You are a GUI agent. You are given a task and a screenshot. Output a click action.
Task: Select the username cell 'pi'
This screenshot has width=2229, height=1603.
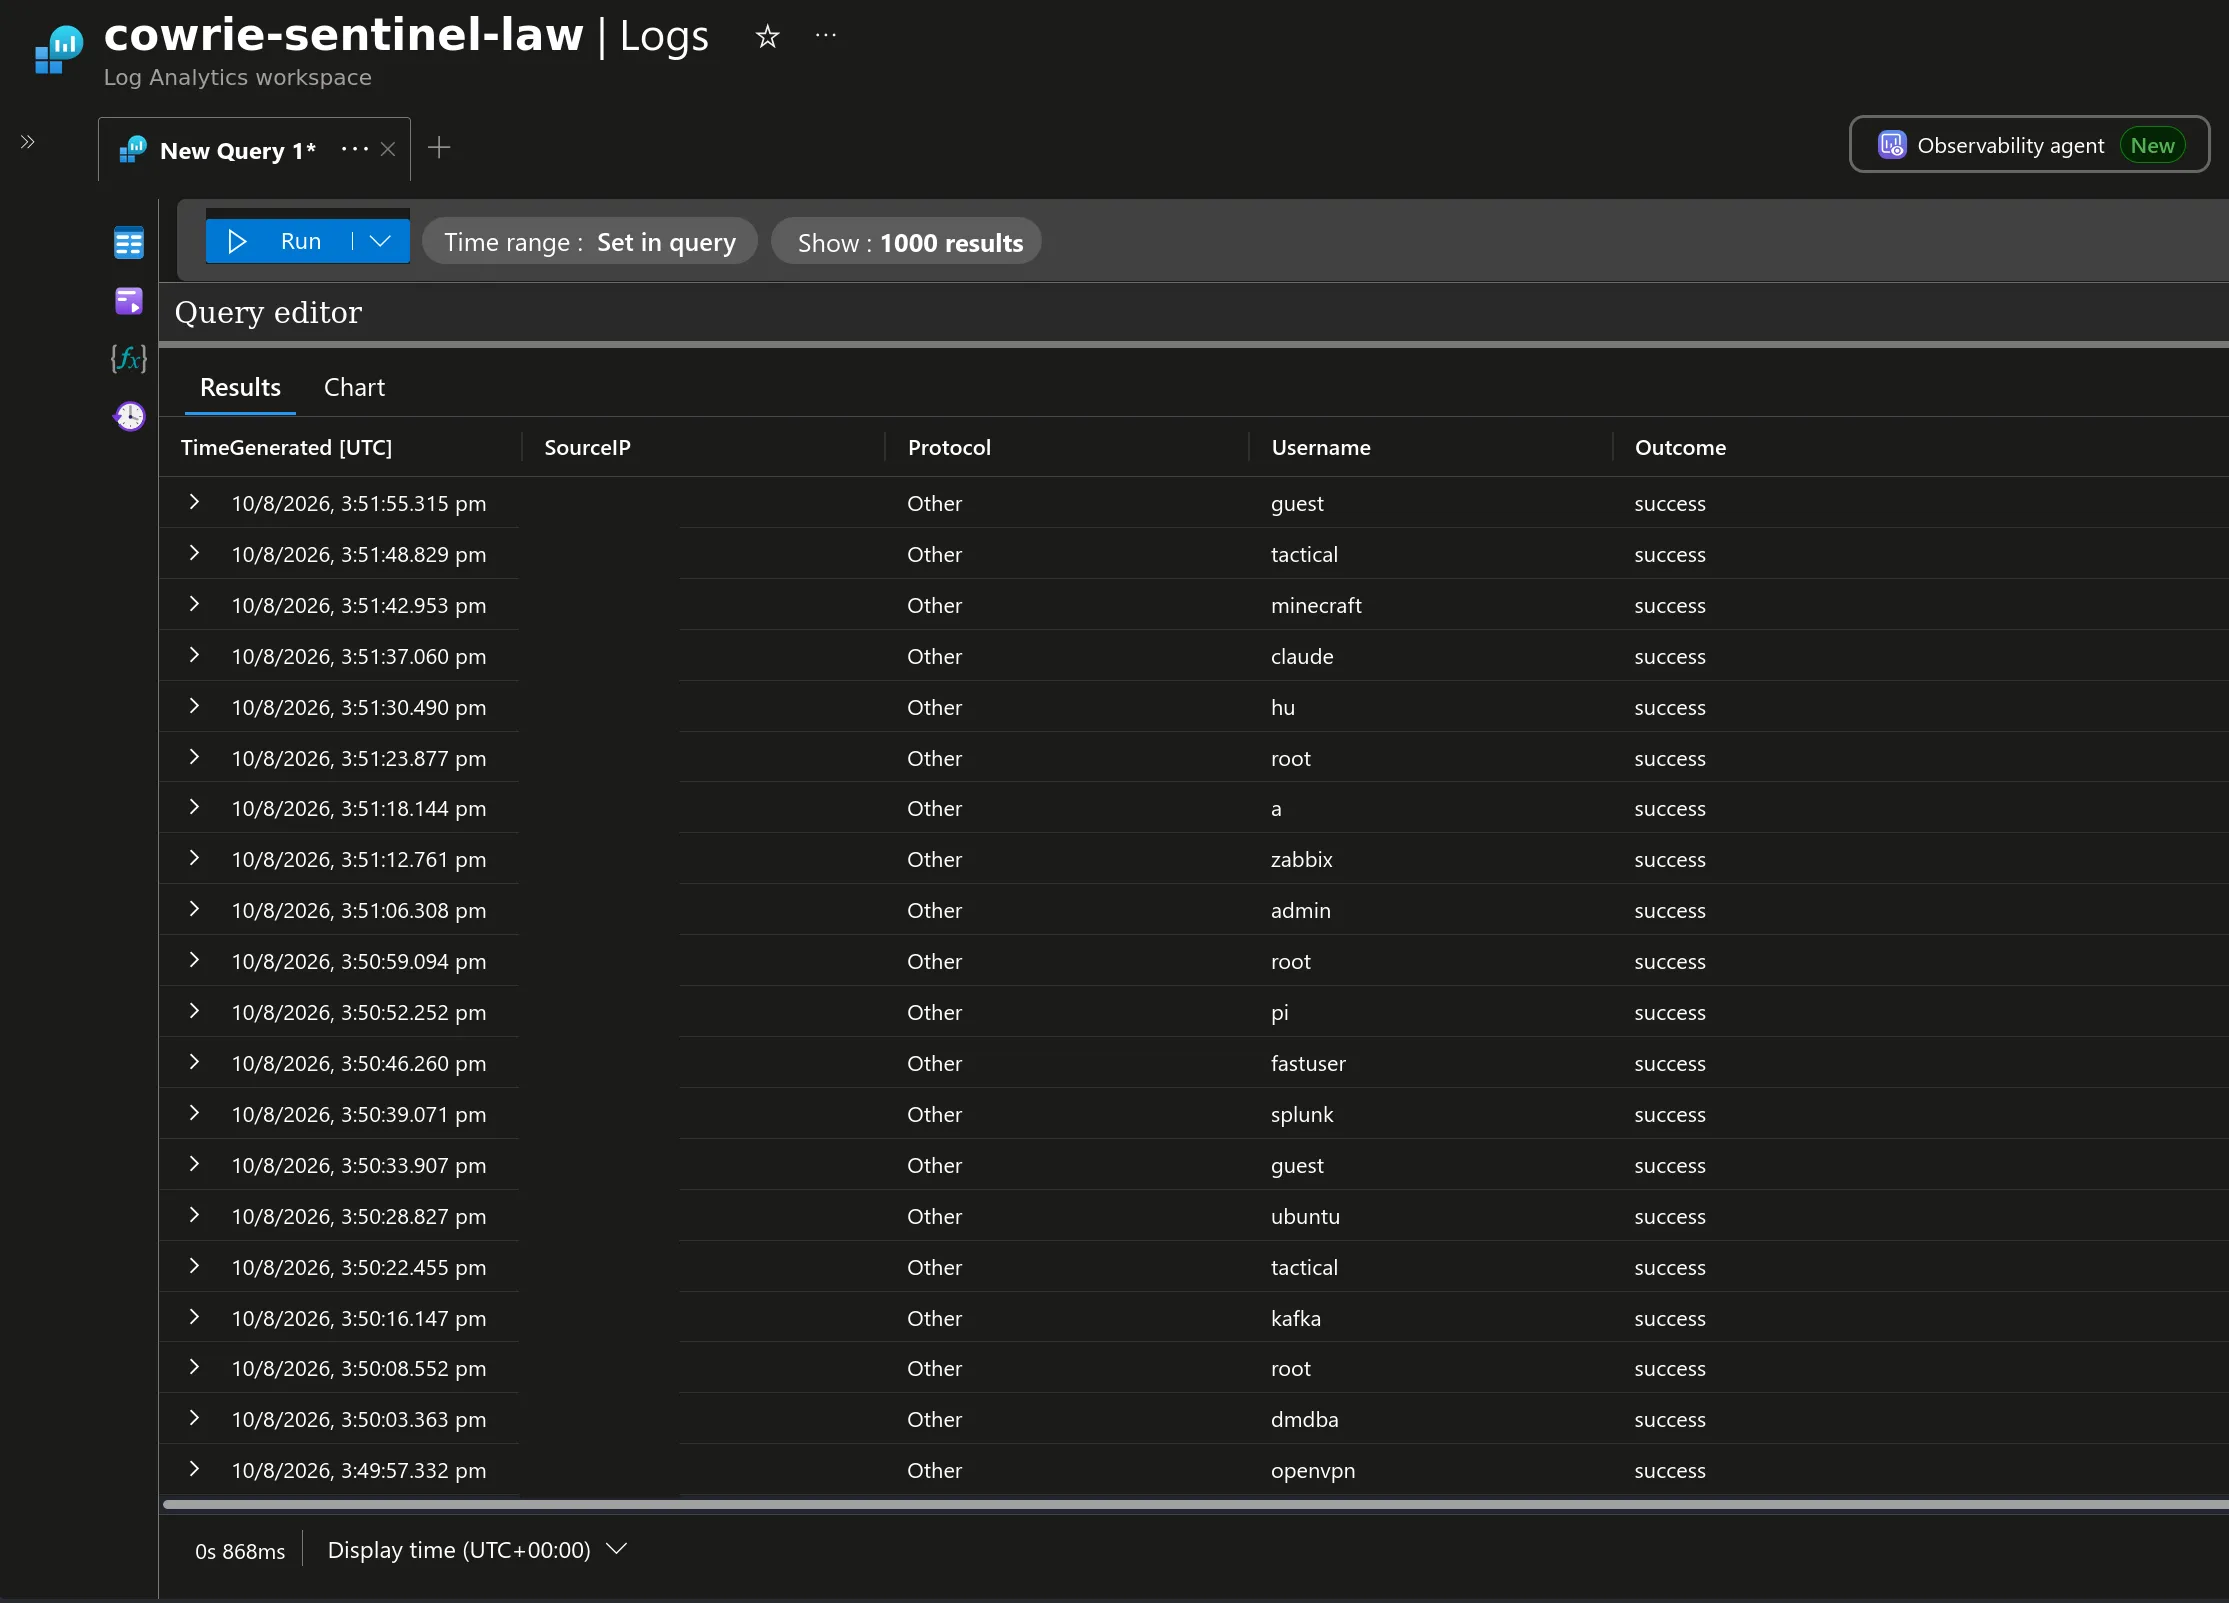point(1279,1013)
